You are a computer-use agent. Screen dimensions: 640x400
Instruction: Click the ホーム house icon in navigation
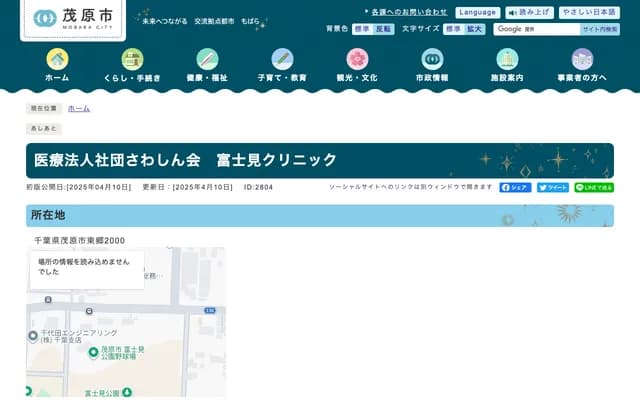point(57,59)
